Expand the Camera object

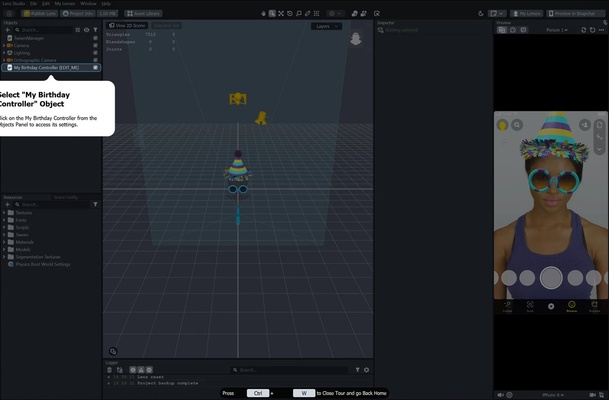pyautogui.click(x=4, y=45)
